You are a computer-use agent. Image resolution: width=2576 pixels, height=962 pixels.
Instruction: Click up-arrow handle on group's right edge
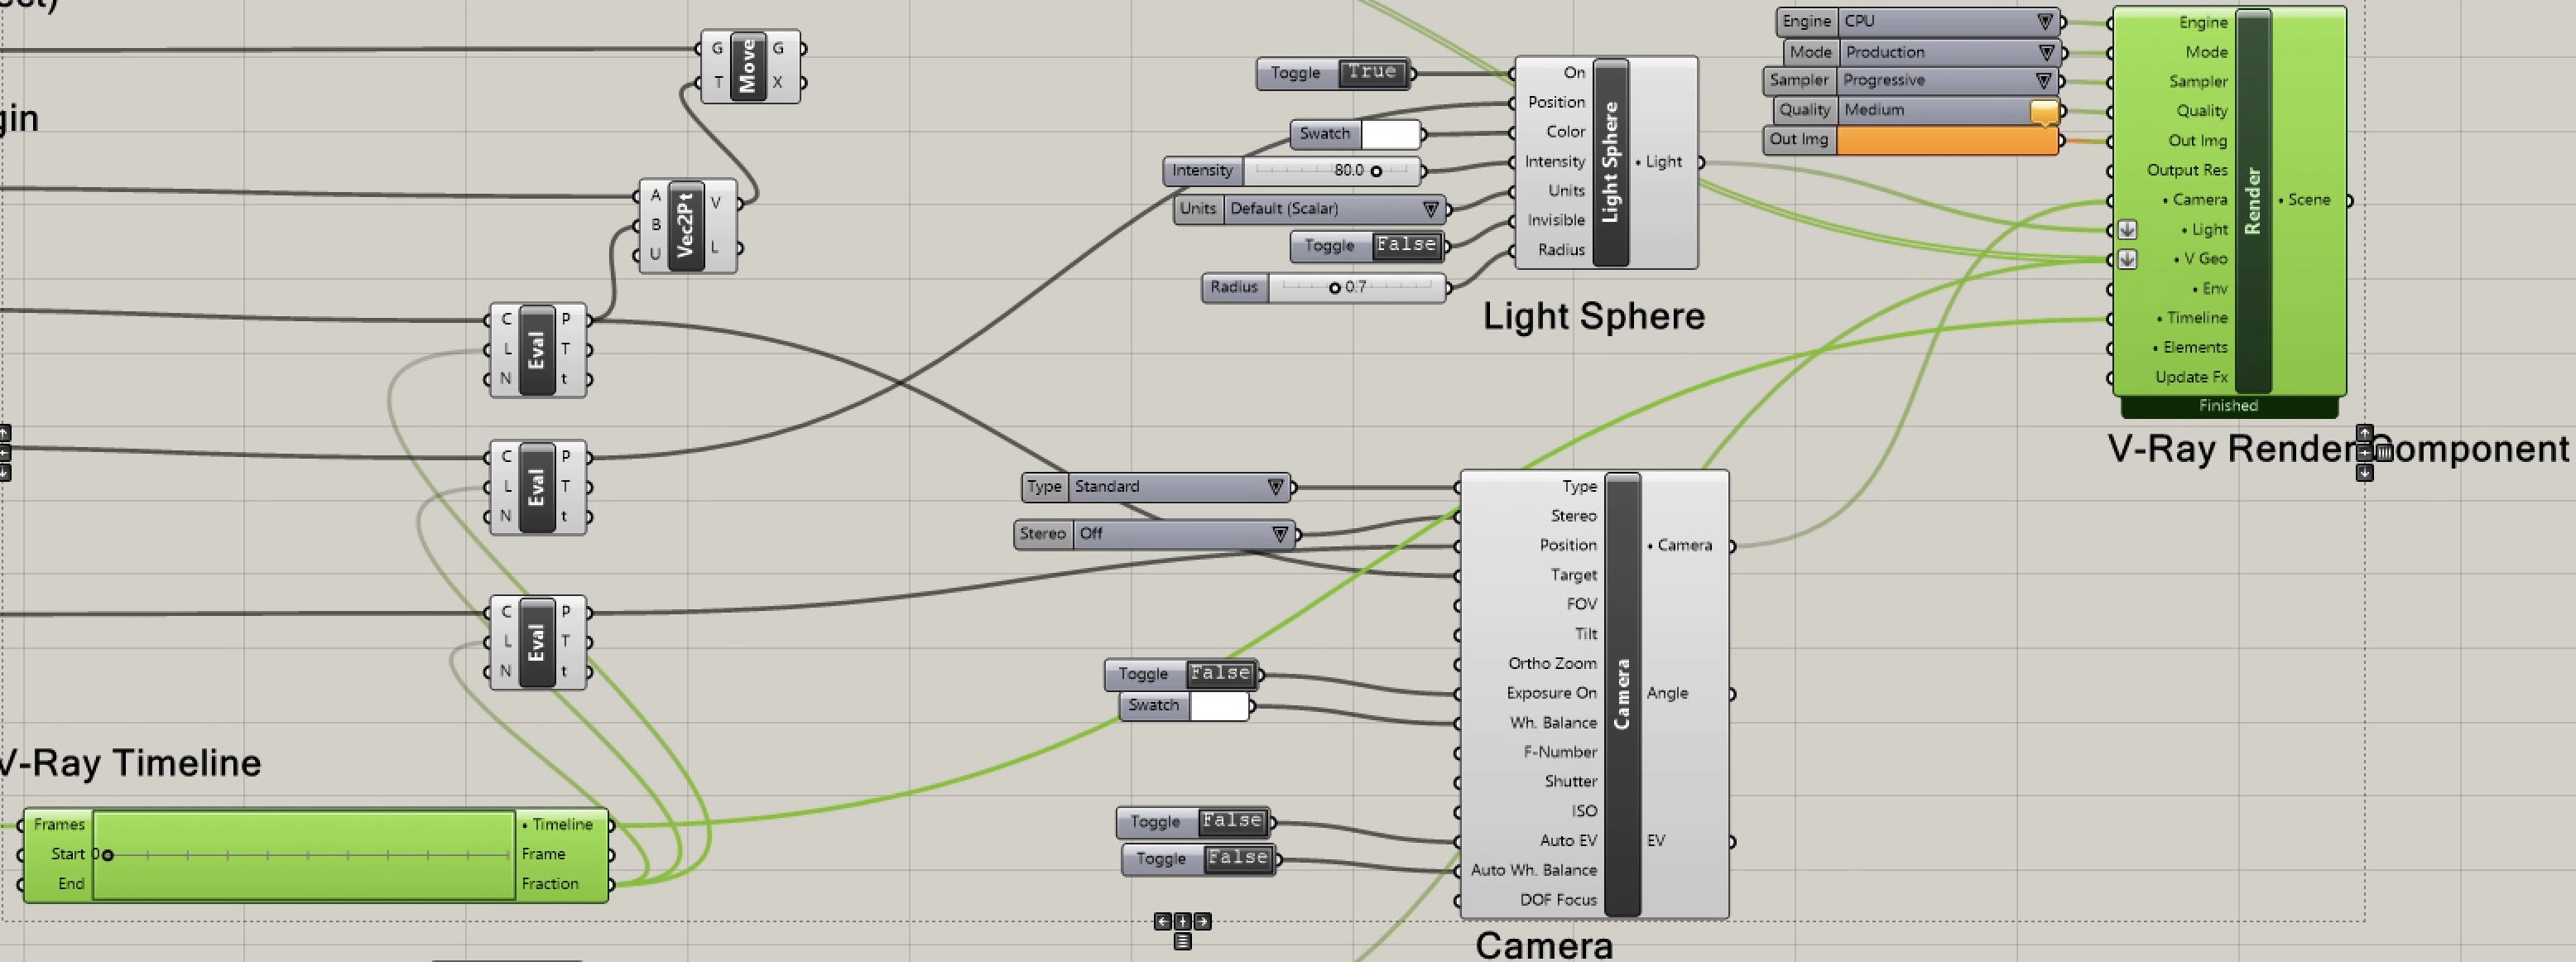2364,433
